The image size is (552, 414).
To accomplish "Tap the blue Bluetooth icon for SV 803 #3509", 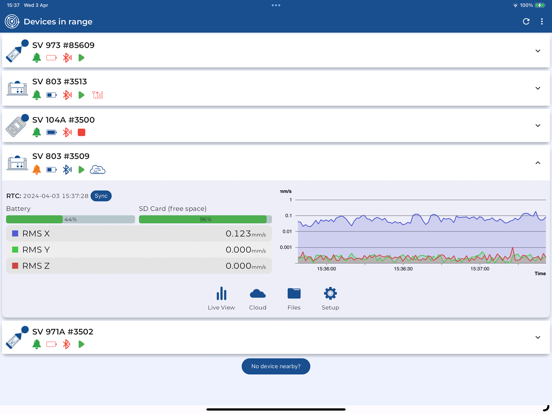I will pyautogui.click(x=67, y=170).
